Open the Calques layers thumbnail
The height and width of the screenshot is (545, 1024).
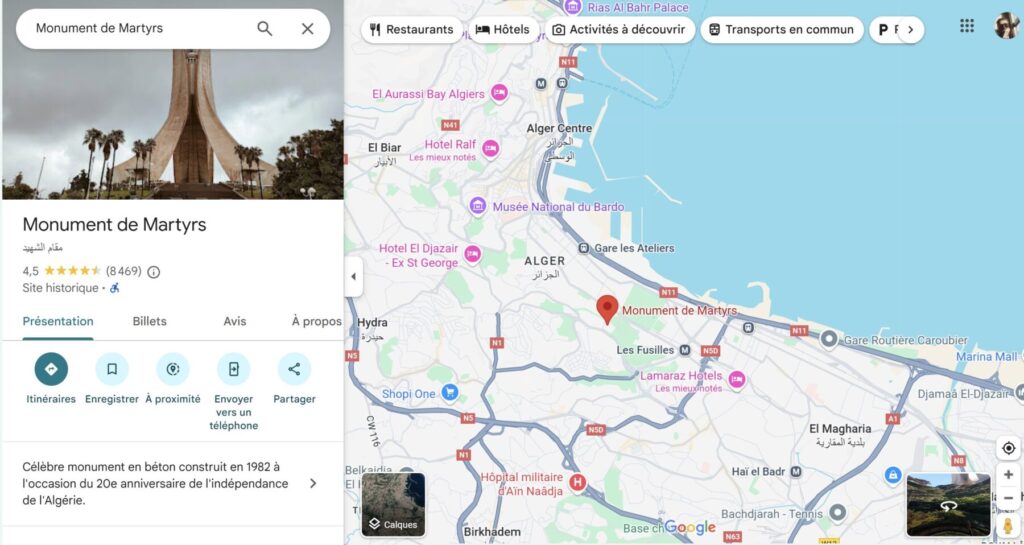pyautogui.click(x=393, y=505)
